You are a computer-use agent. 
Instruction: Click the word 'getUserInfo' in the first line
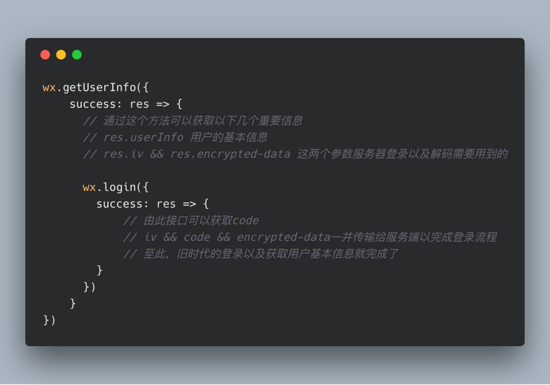[x=99, y=87]
